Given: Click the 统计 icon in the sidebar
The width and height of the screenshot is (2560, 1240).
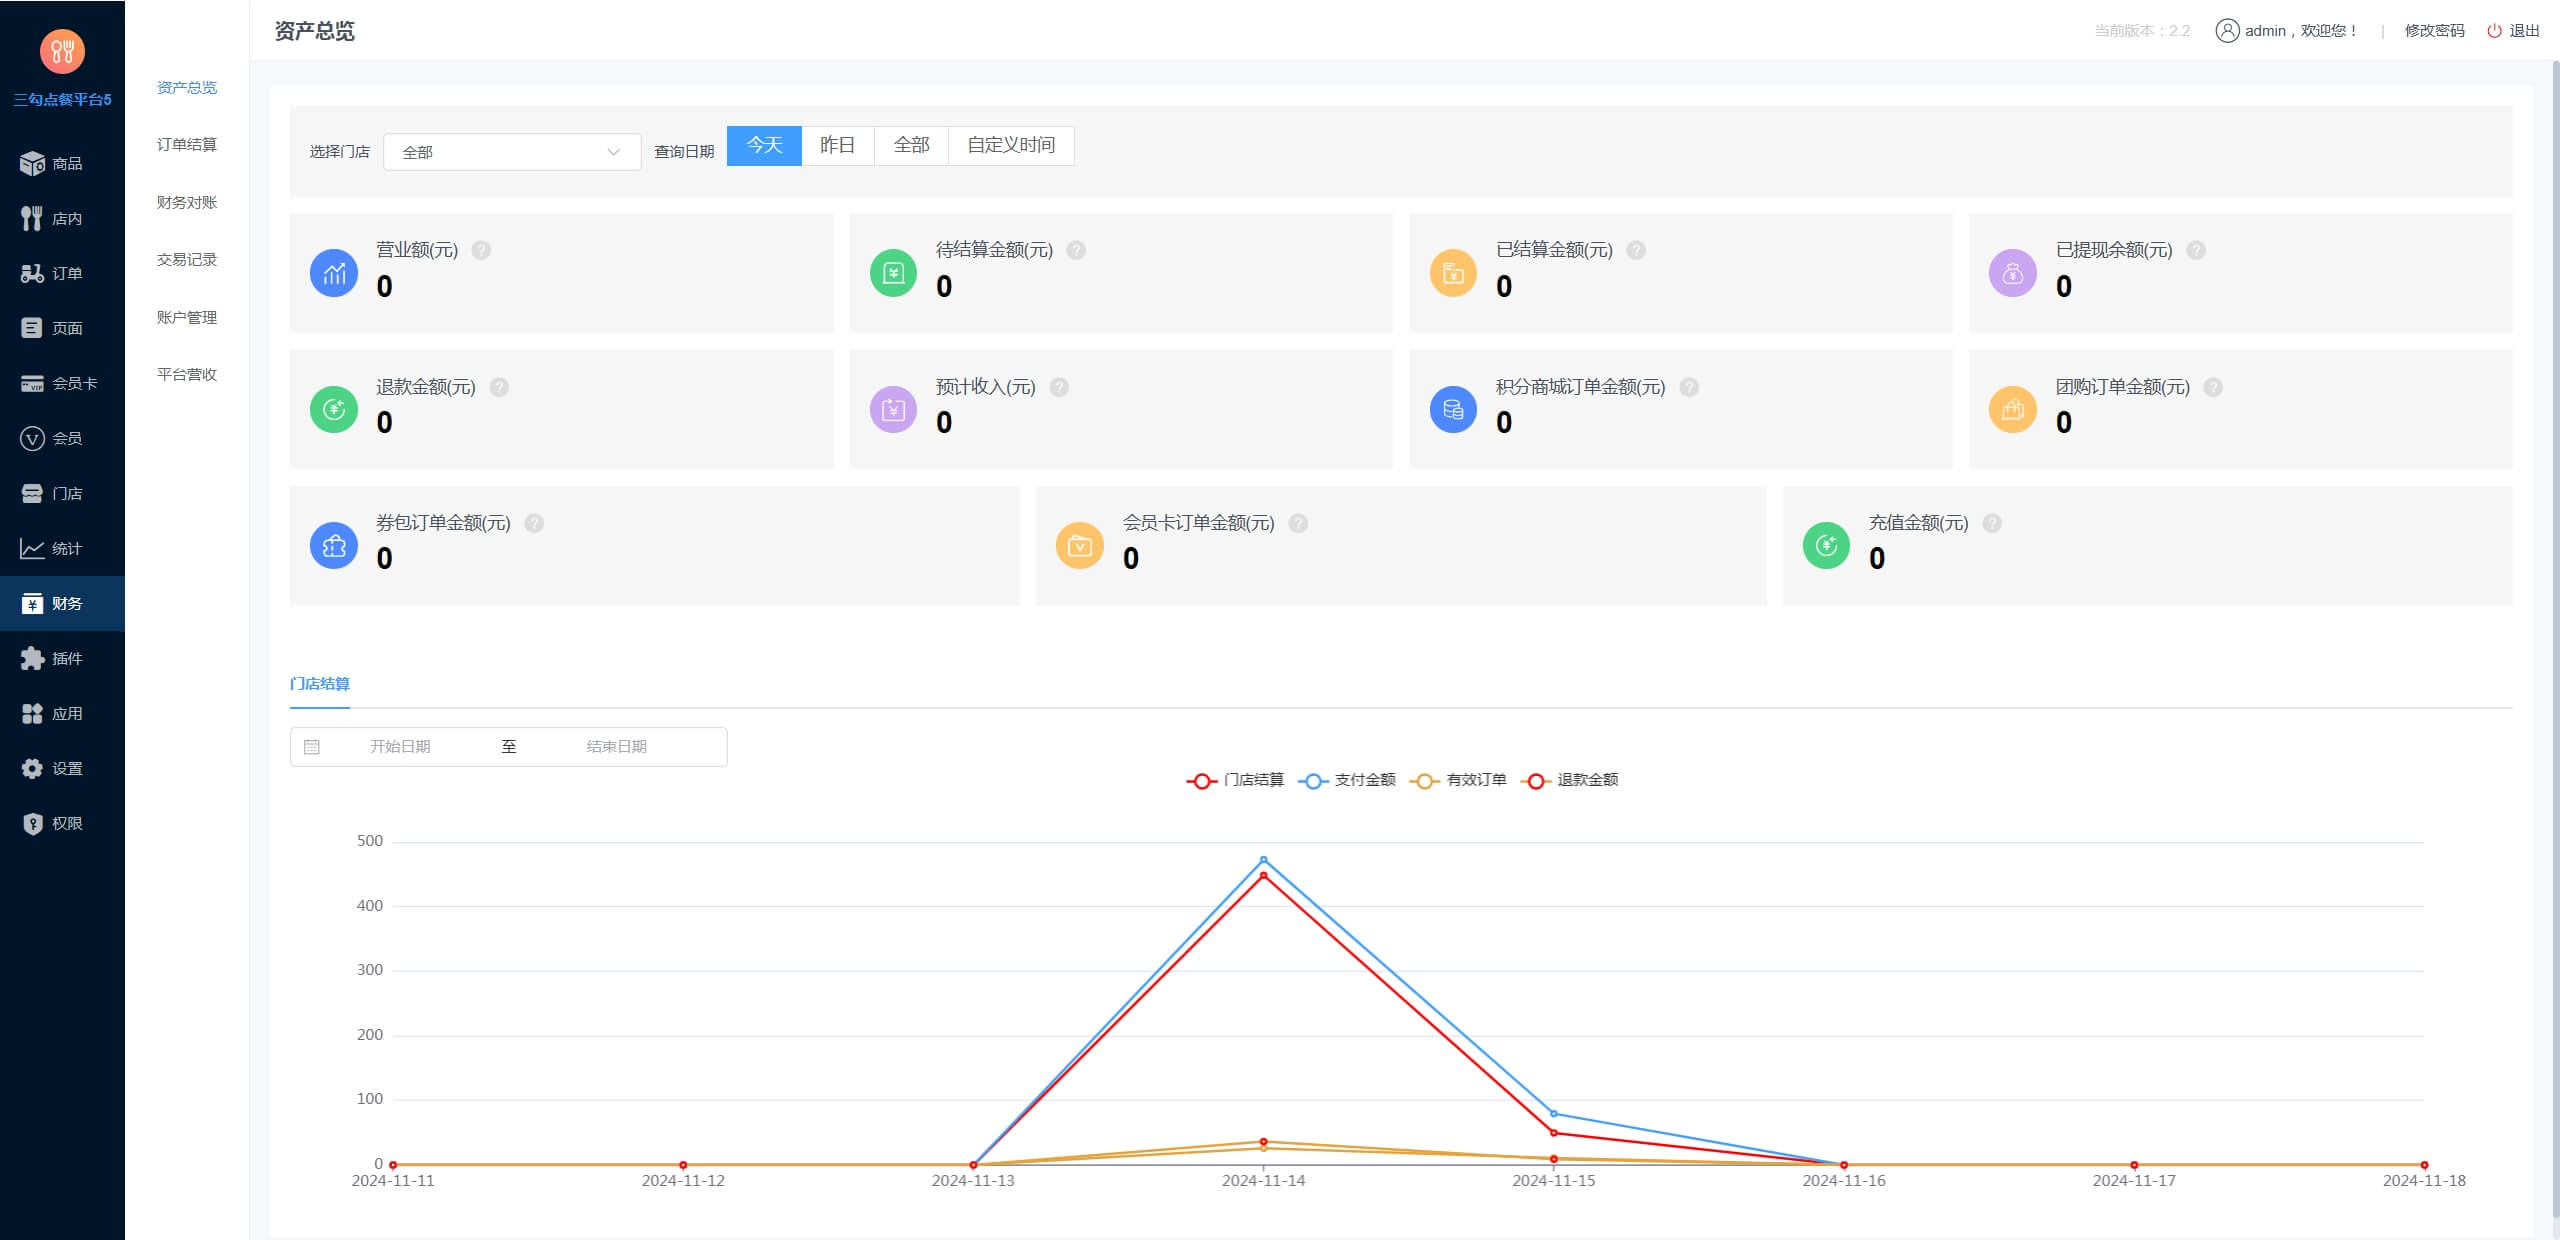Looking at the screenshot, I should (62, 548).
